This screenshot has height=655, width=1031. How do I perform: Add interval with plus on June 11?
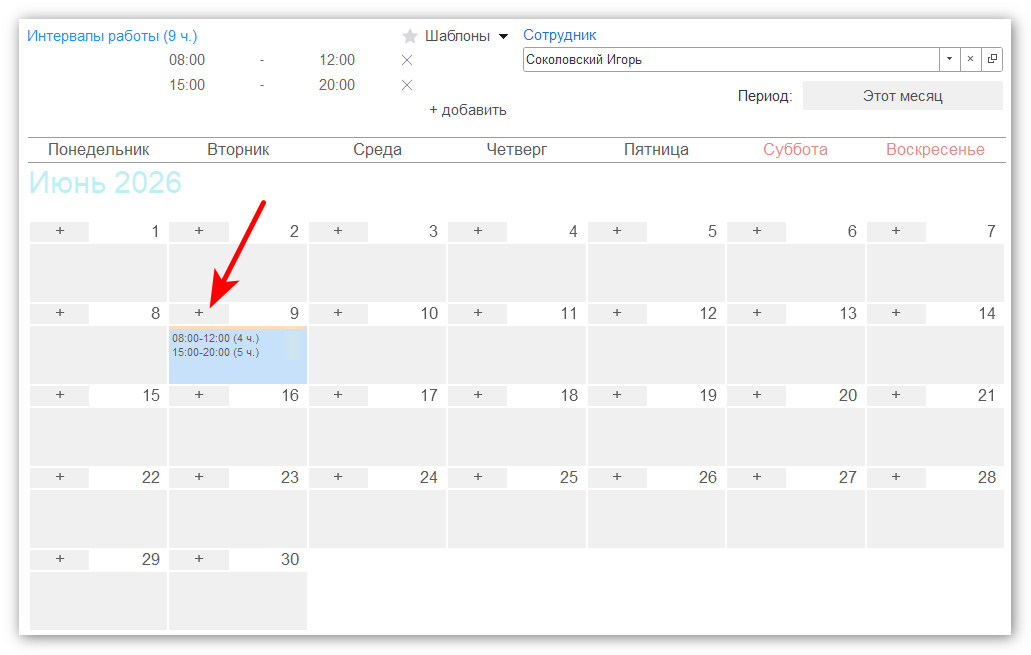point(478,313)
